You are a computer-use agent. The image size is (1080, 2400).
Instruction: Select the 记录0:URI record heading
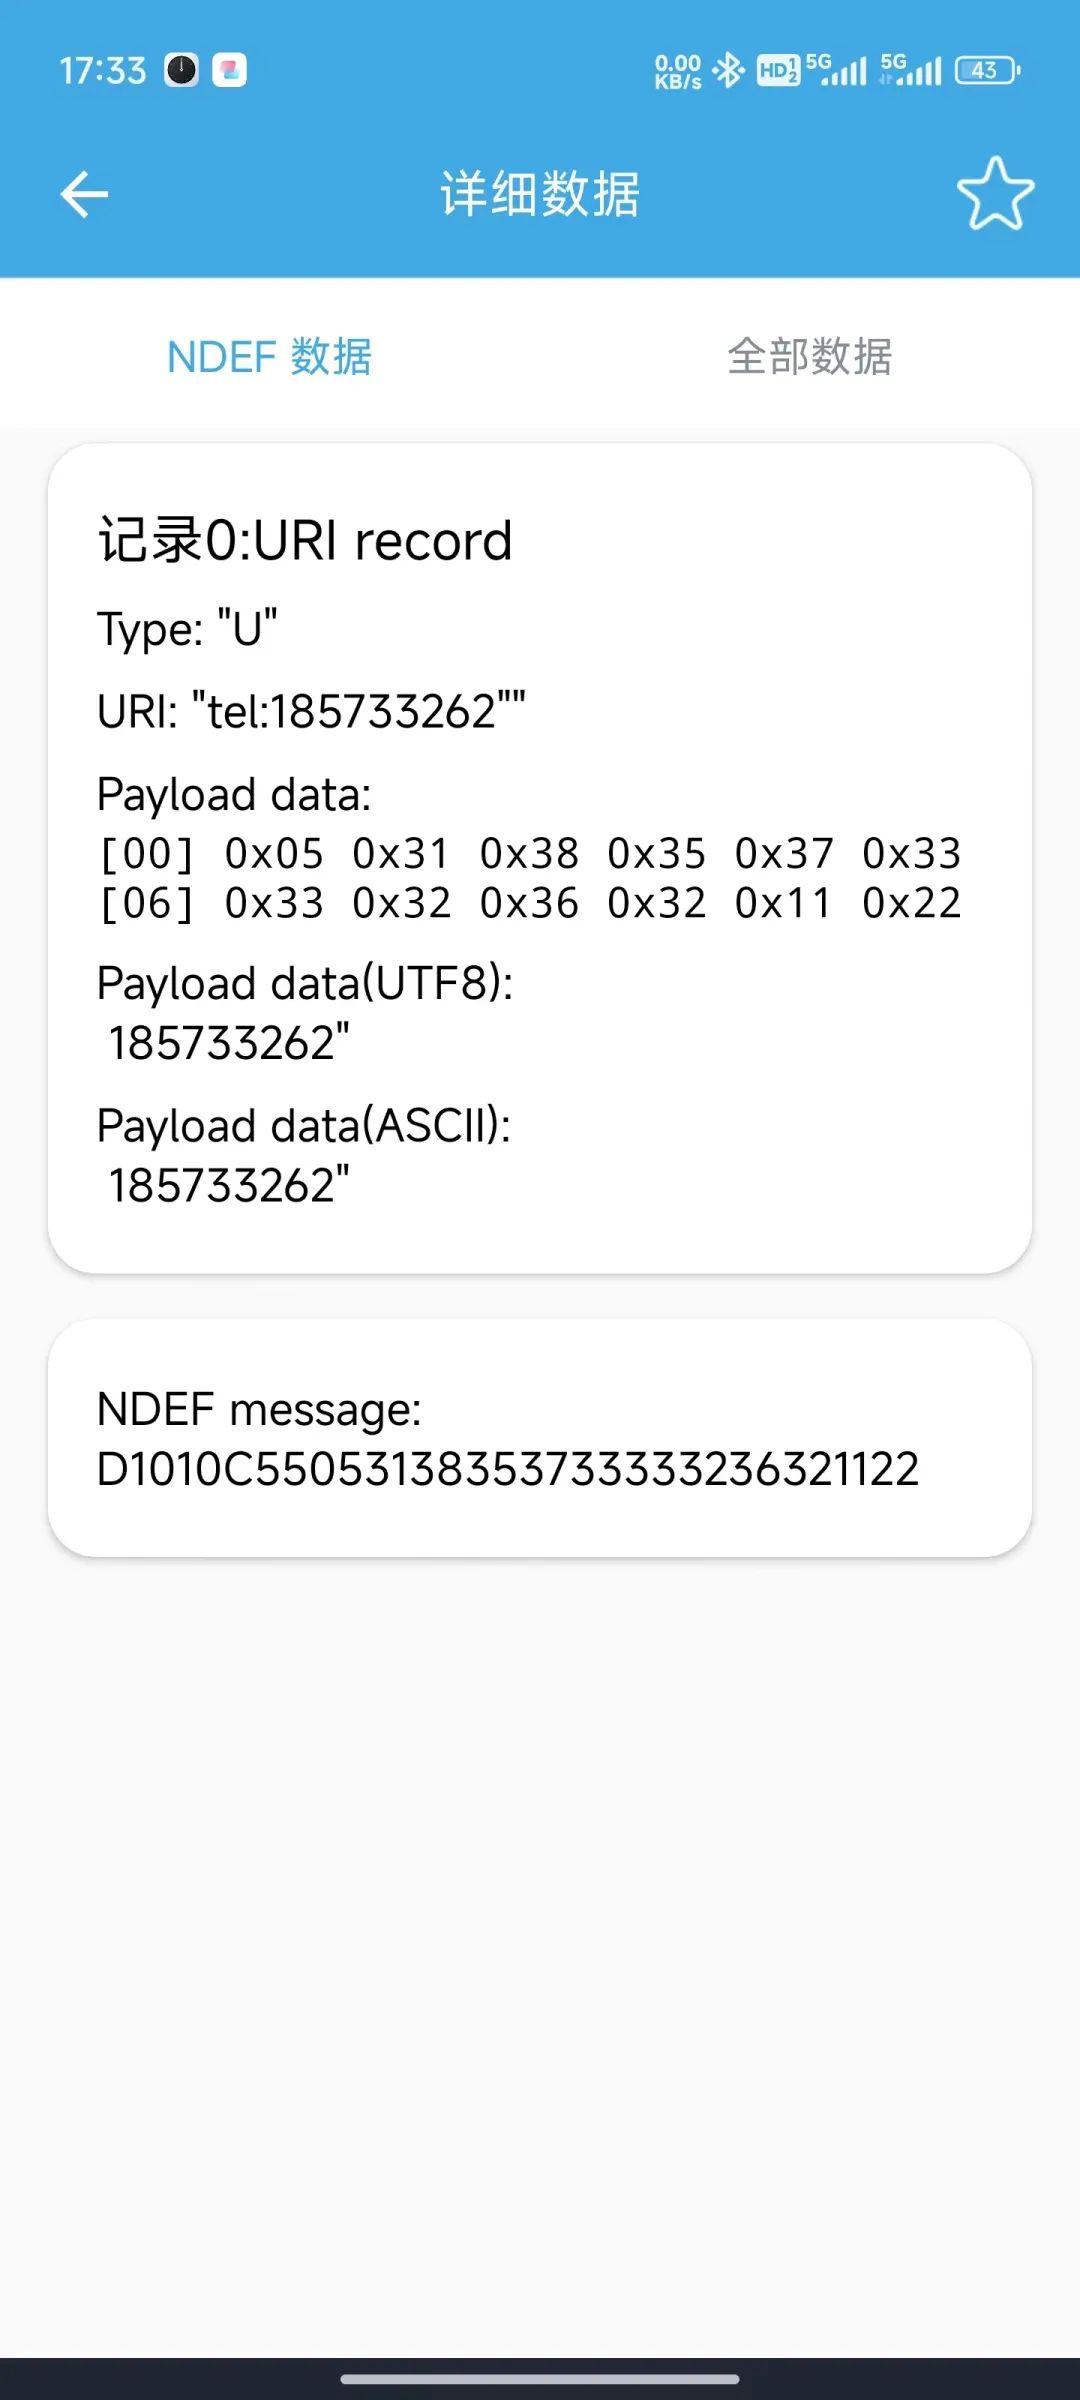click(x=305, y=541)
